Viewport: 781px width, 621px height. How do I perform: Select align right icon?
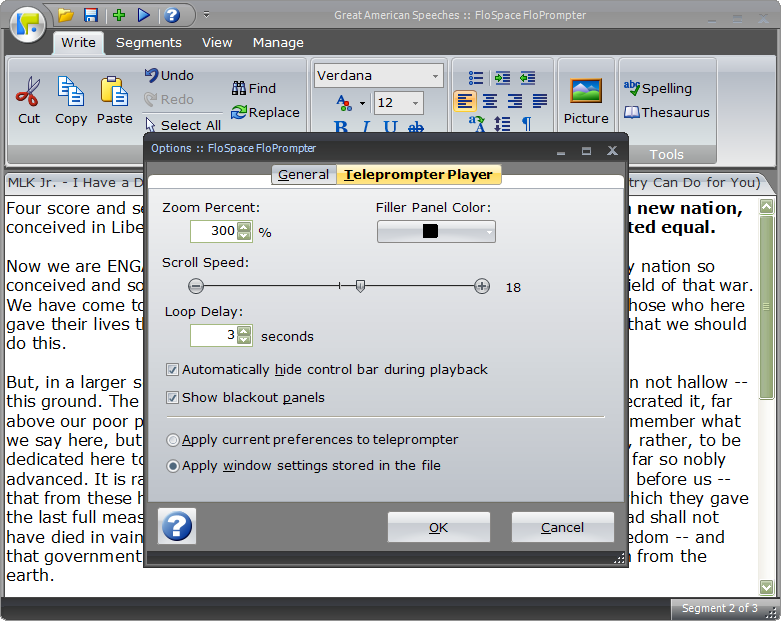pos(515,102)
